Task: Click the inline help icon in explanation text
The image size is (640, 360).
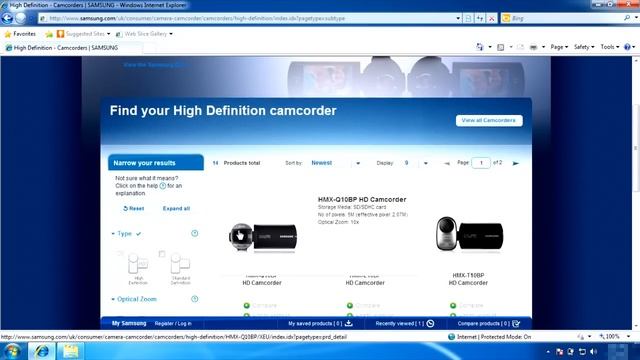Action: point(162,186)
